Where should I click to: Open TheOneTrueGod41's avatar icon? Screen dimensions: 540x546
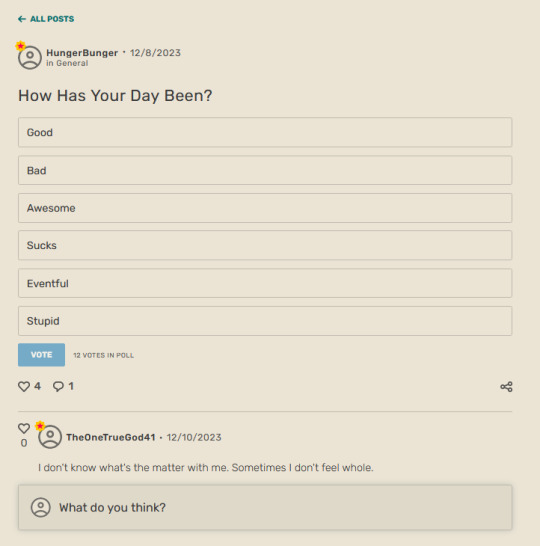click(50, 437)
